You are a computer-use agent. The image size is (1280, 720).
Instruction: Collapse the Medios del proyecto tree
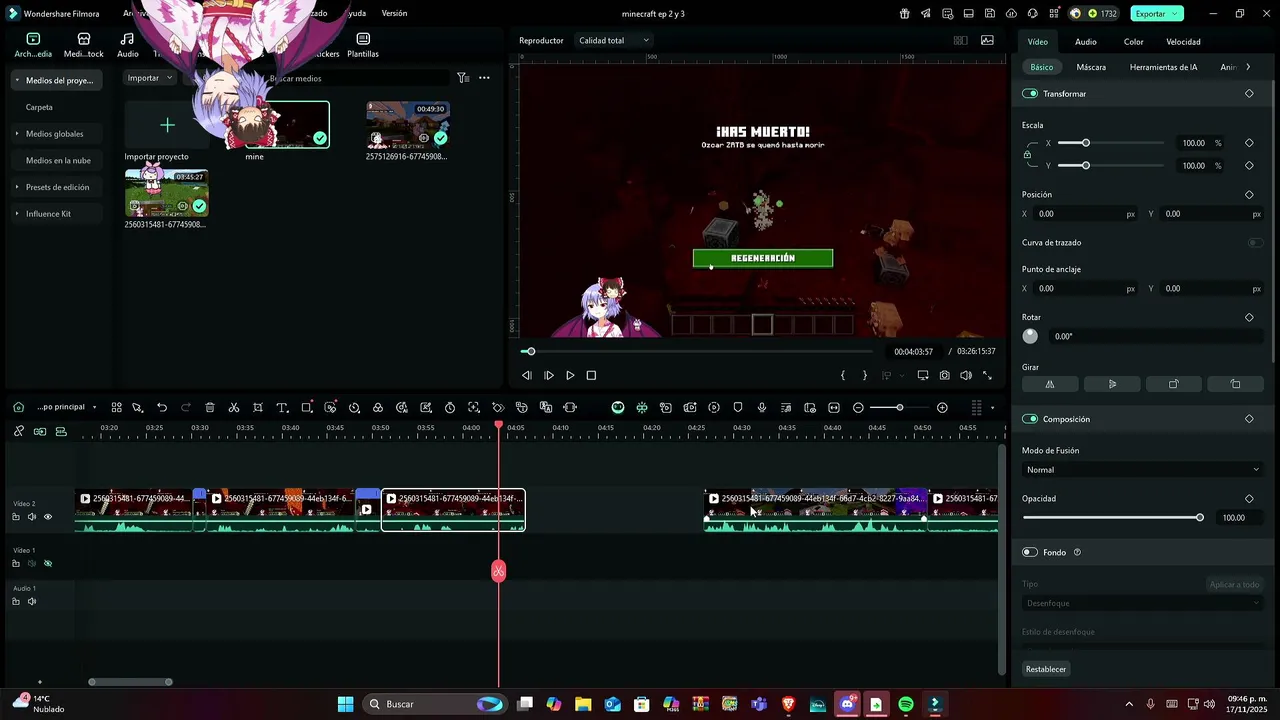point(17,80)
